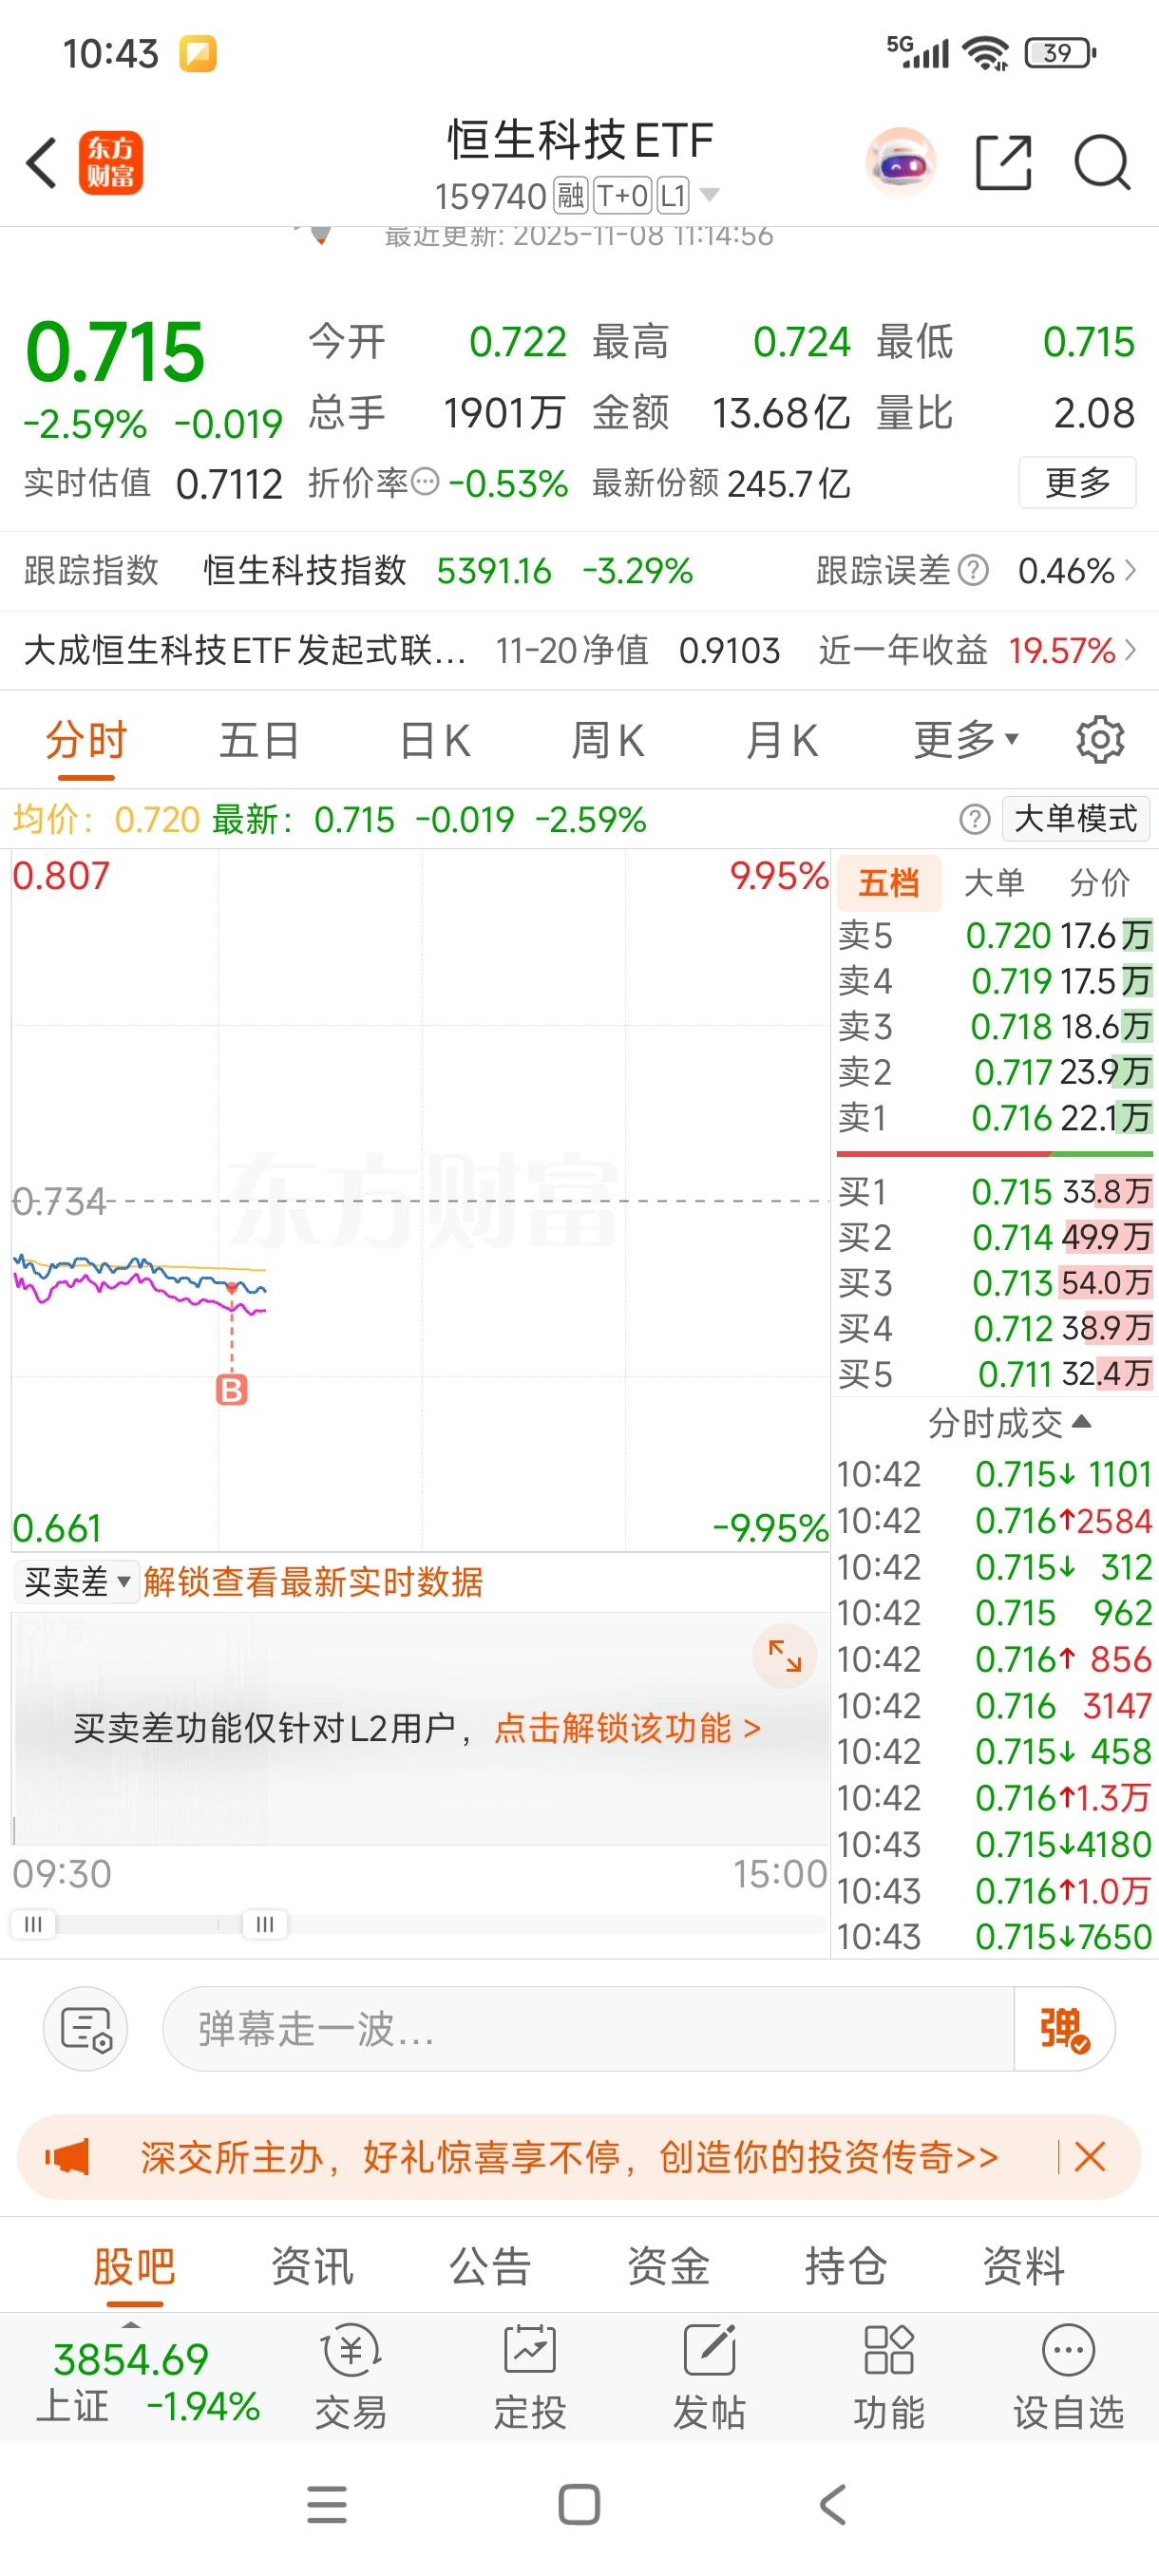1159x2576 pixels.
Task: Open the robot assistant avatar icon
Action: tap(901, 163)
